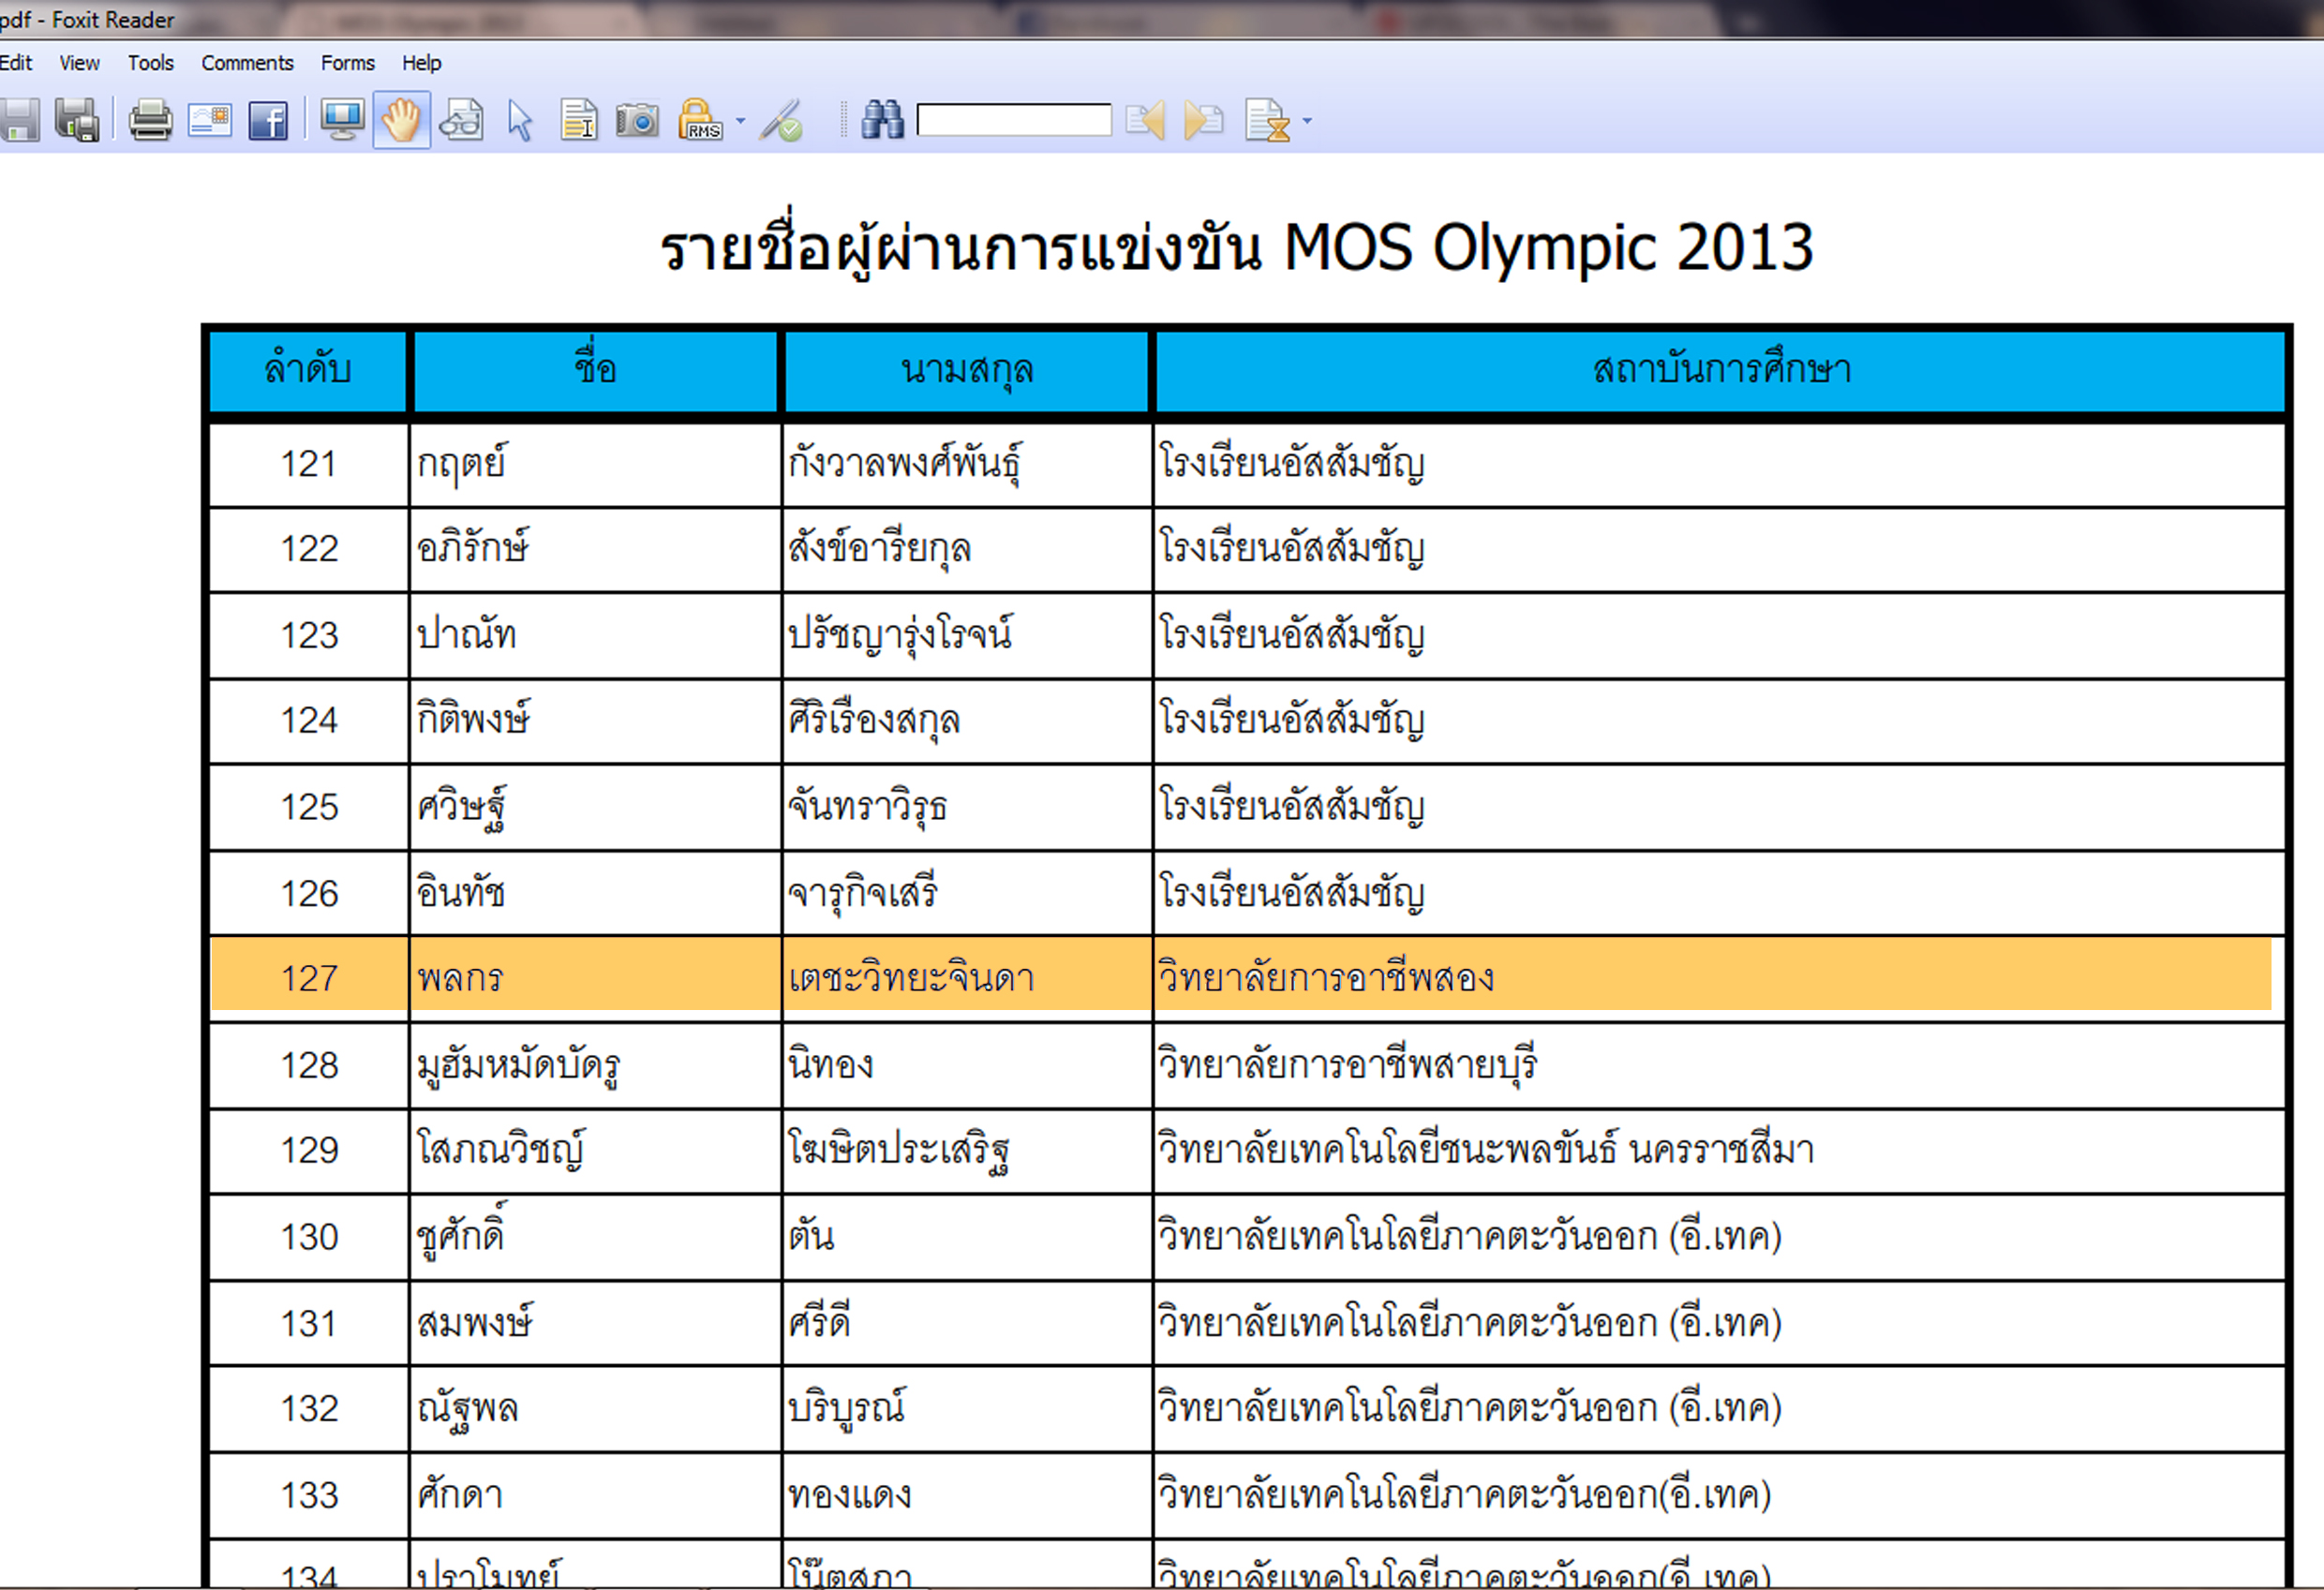This screenshot has width=2324, height=1590.
Task: Click the monitor full-screen icon
Action: coord(342,121)
